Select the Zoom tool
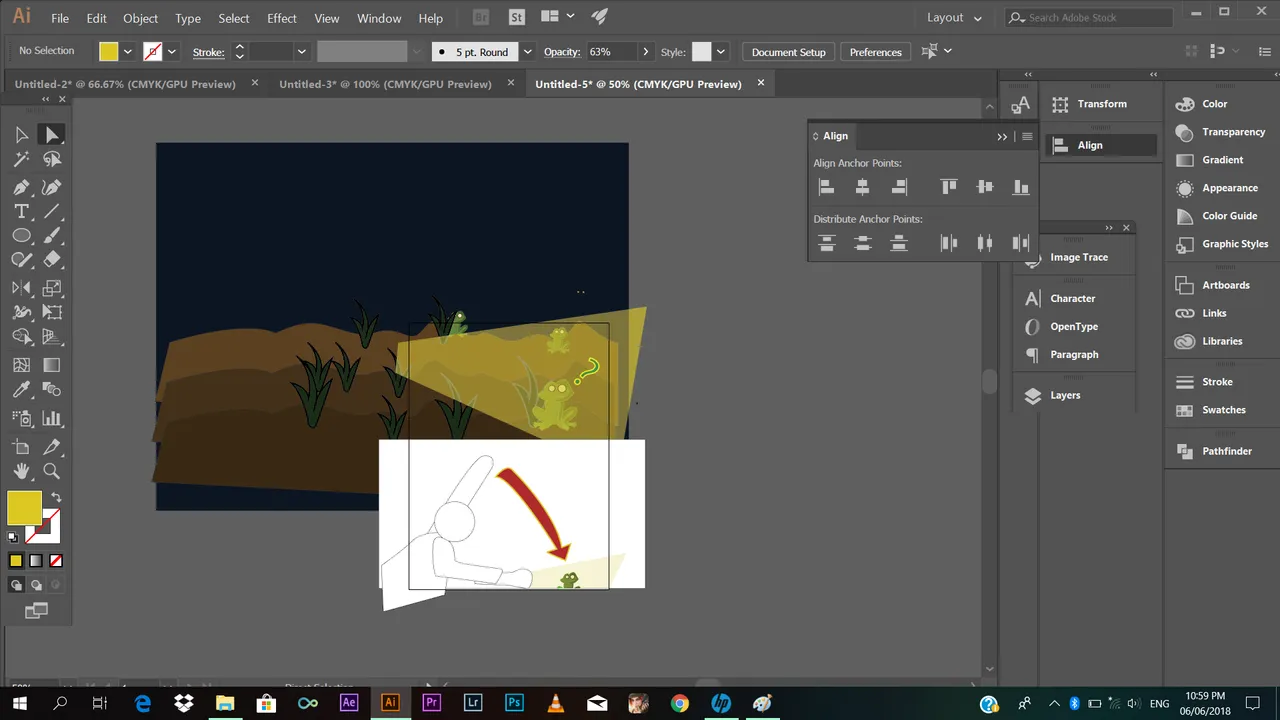This screenshot has width=1280, height=720. tap(52, 471)
